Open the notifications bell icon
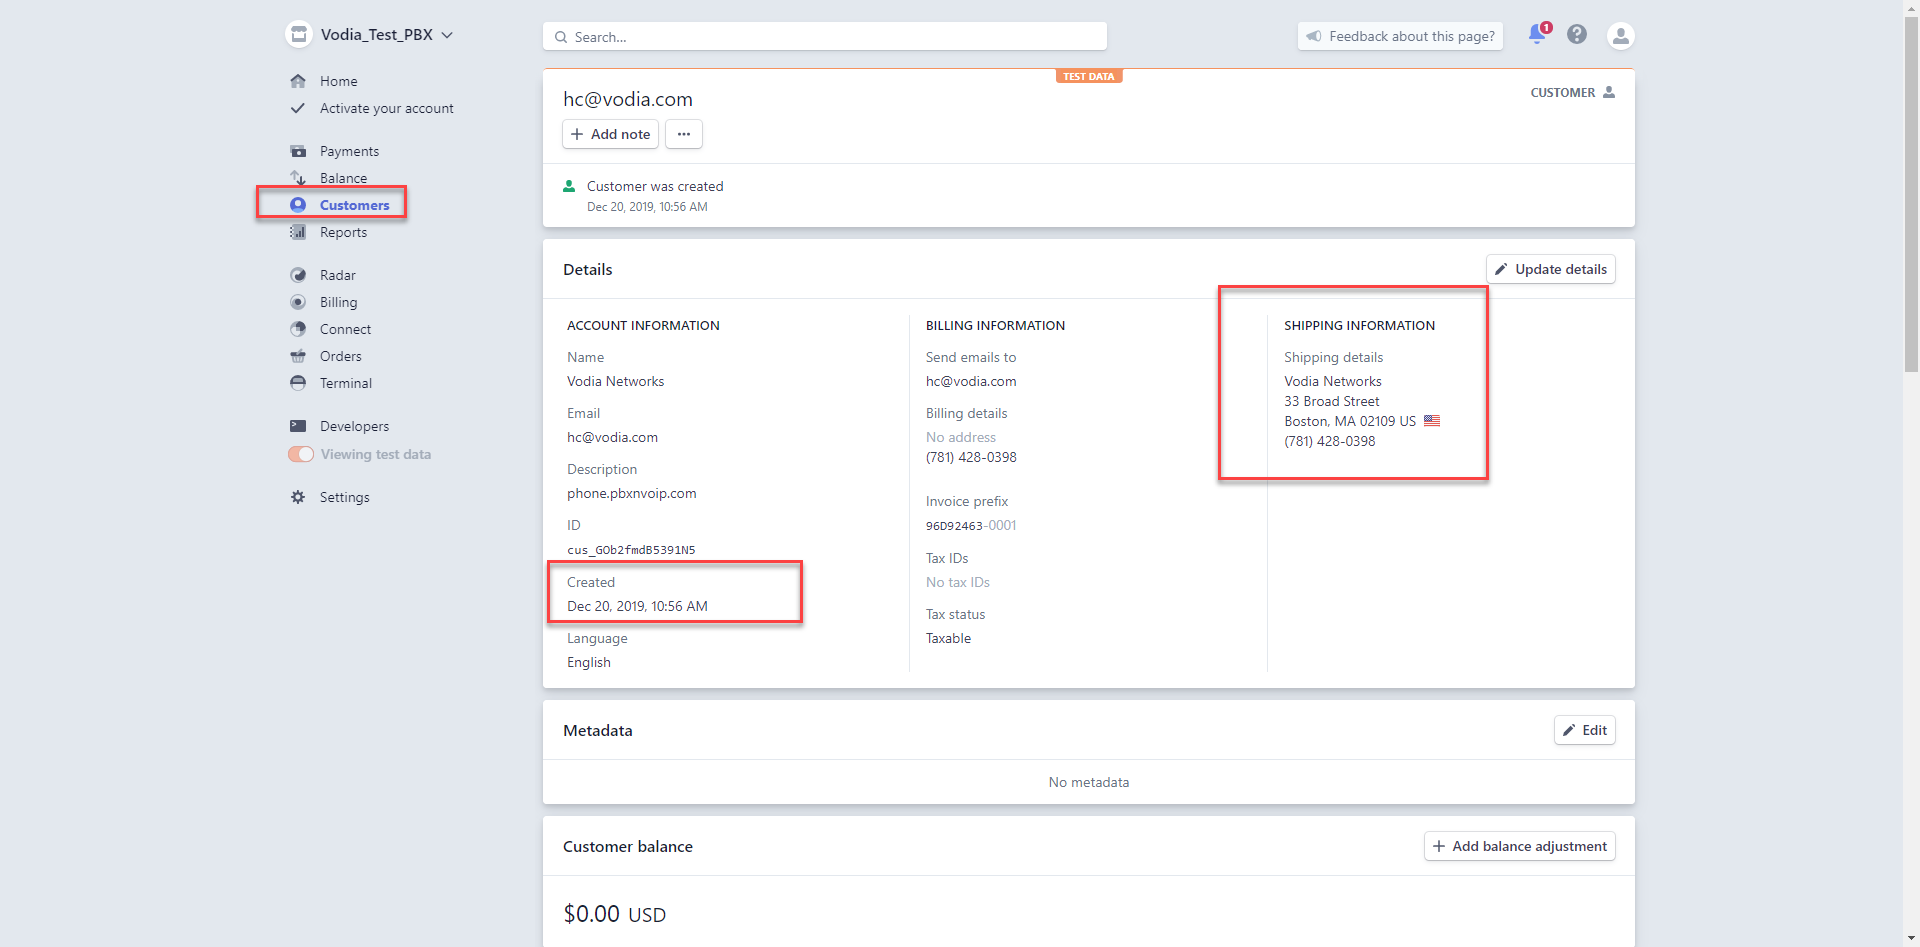This screenshot has width=1920, height=947. point(1538,35)
